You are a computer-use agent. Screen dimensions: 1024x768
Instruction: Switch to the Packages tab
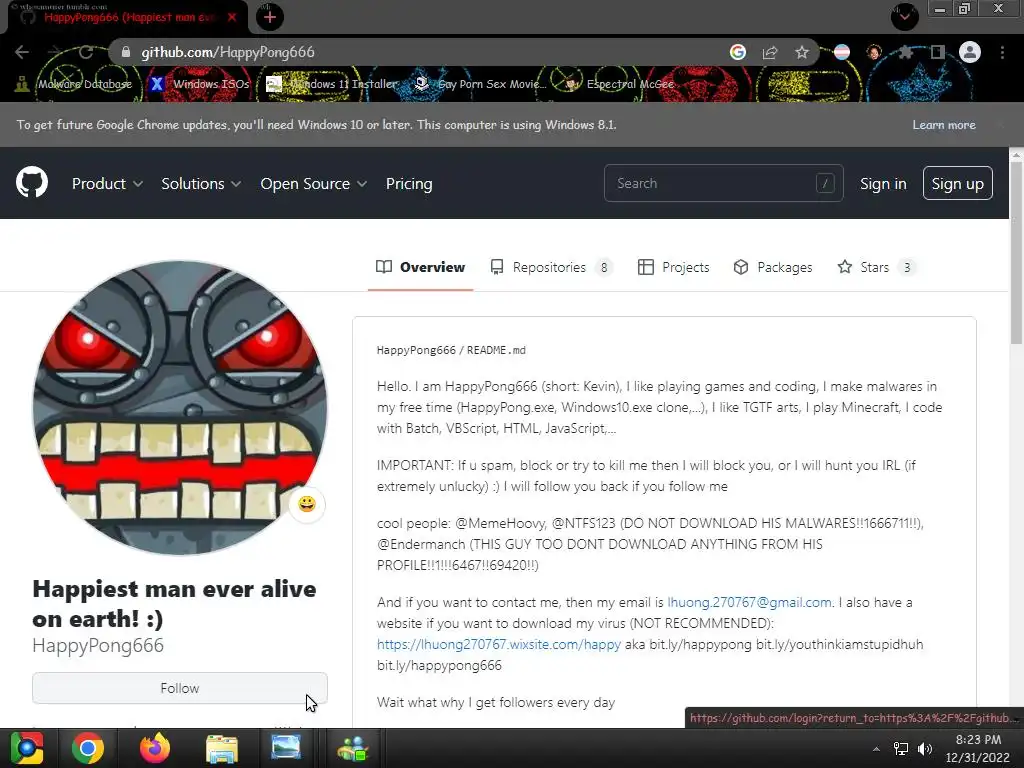(x=773, y=267)
